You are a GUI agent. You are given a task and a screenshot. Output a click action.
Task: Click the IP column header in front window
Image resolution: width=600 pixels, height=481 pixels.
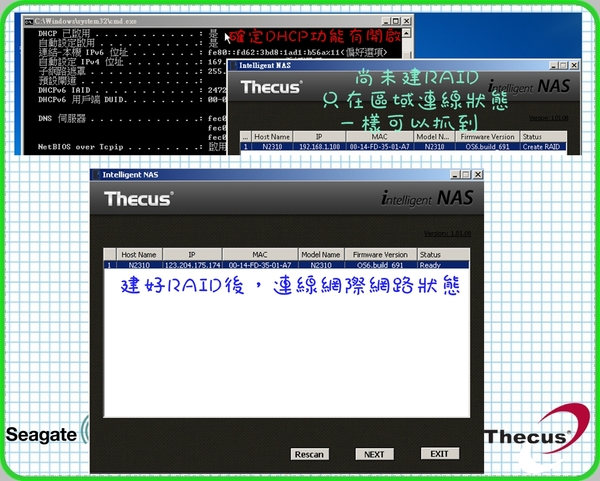point(192,255)
